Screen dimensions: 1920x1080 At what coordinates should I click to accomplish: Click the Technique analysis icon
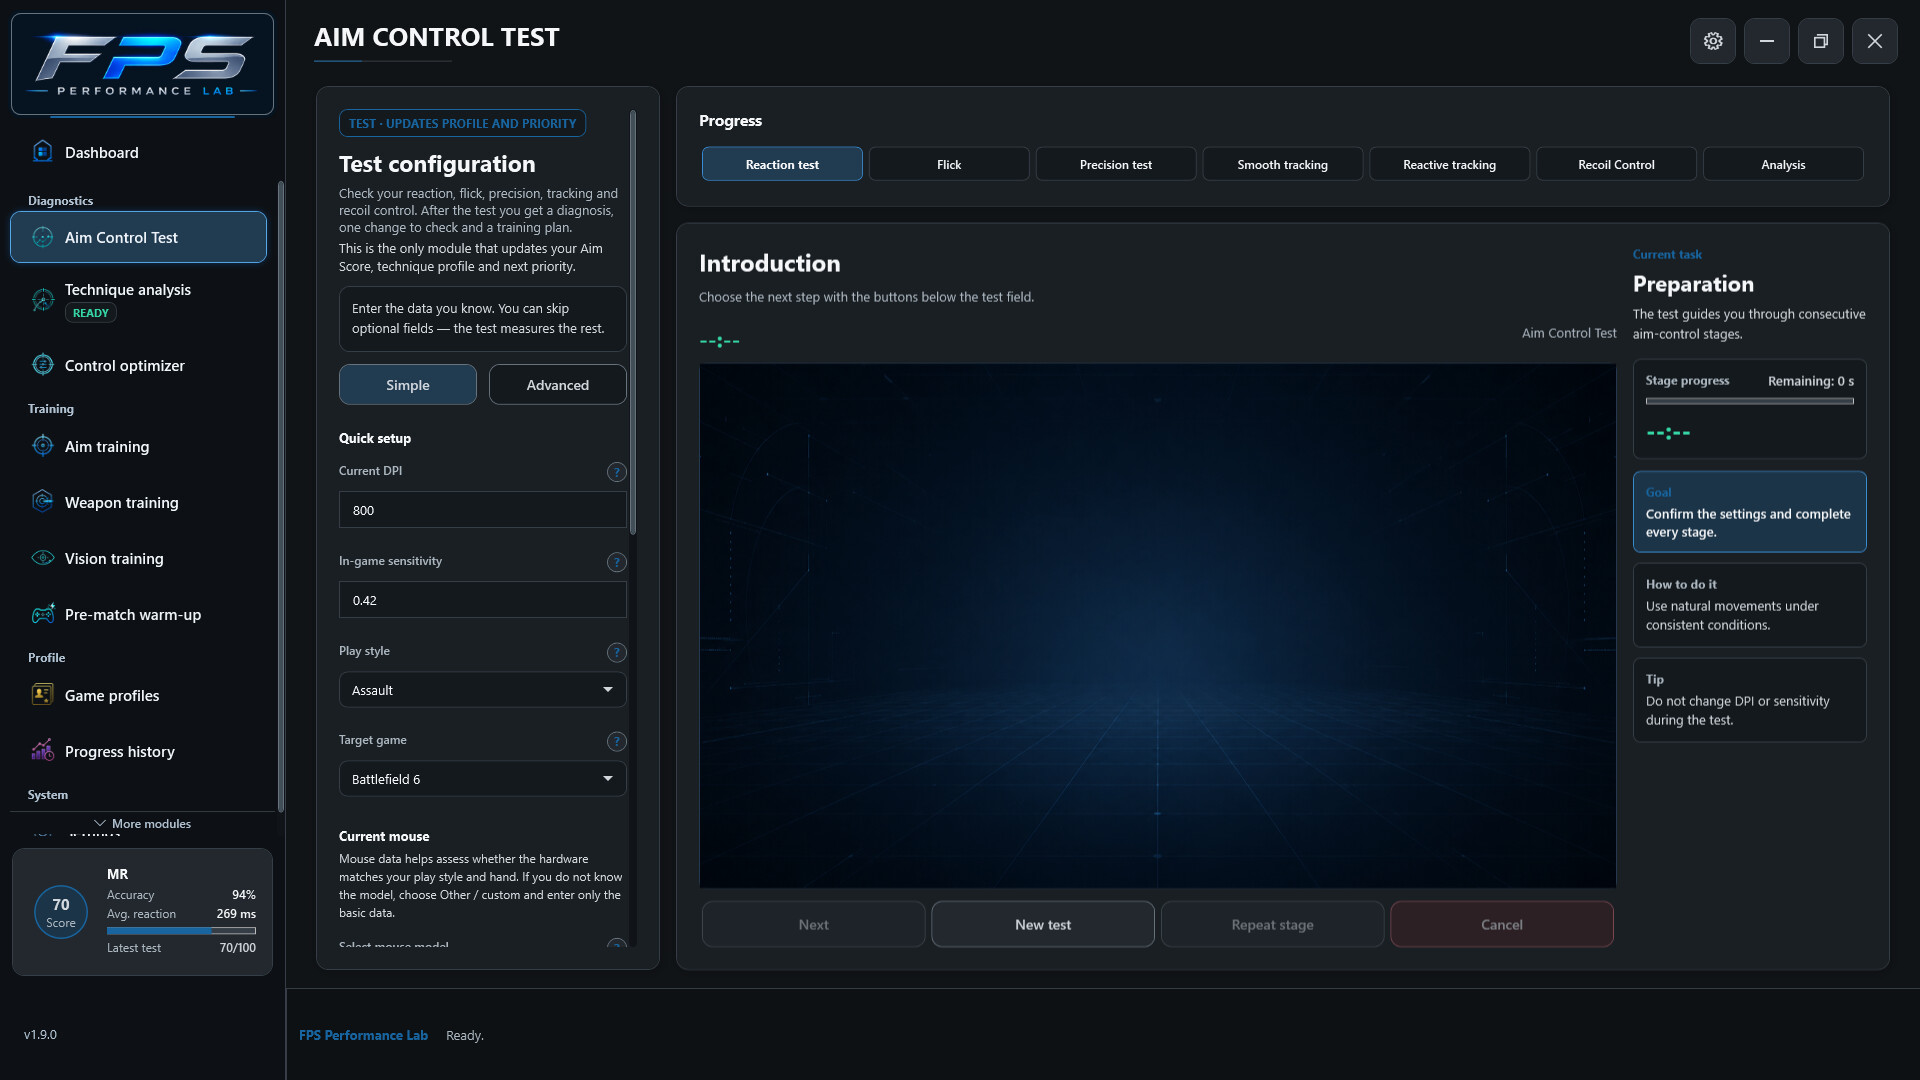pyautogui.click(x=42, y=300)
